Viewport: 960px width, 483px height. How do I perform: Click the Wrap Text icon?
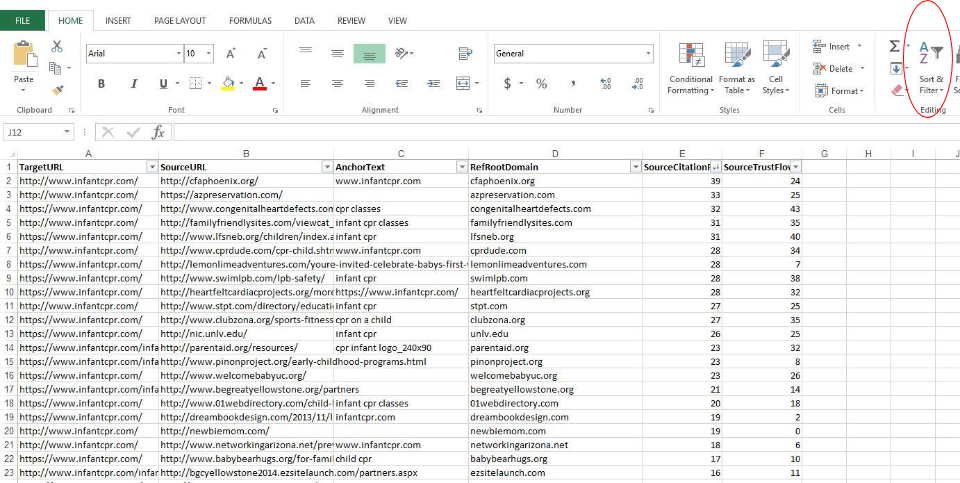pos(465,54)
